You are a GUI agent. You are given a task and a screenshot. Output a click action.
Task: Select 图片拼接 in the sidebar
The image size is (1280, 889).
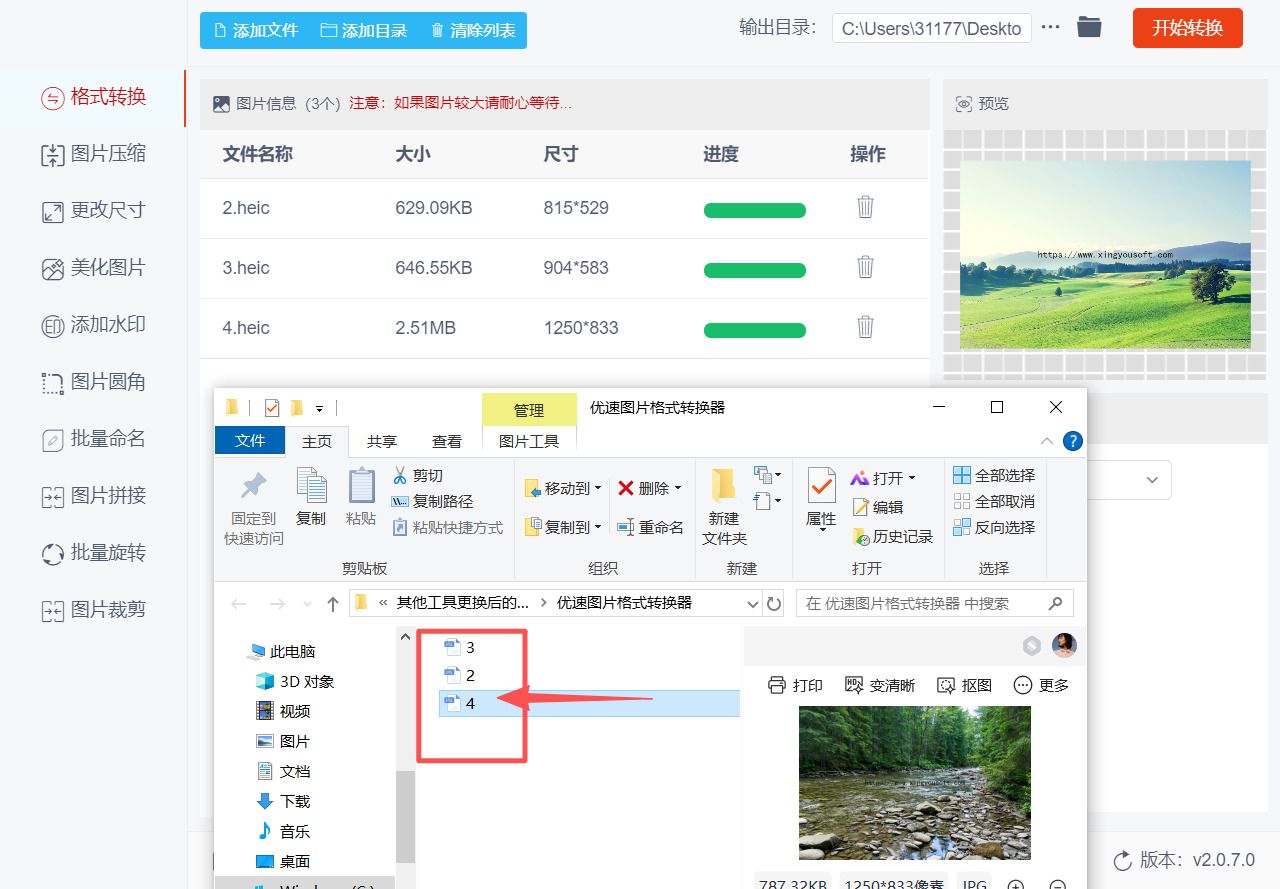click(x=93, y=496)
